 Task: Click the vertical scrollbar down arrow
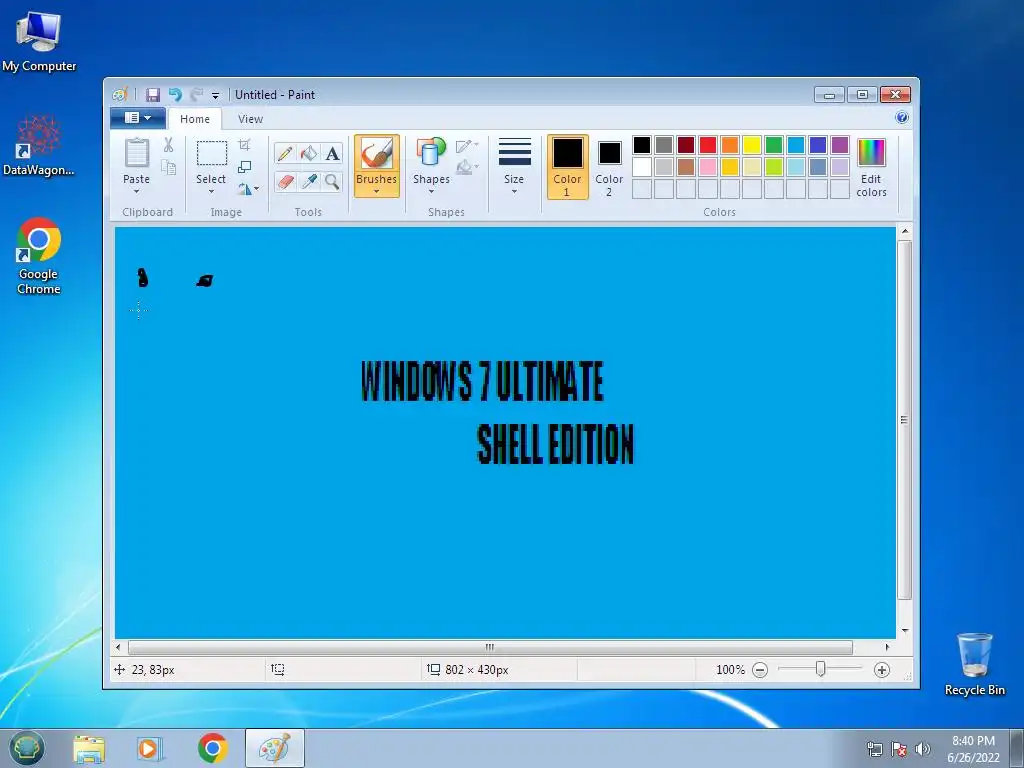coord(904,630)
